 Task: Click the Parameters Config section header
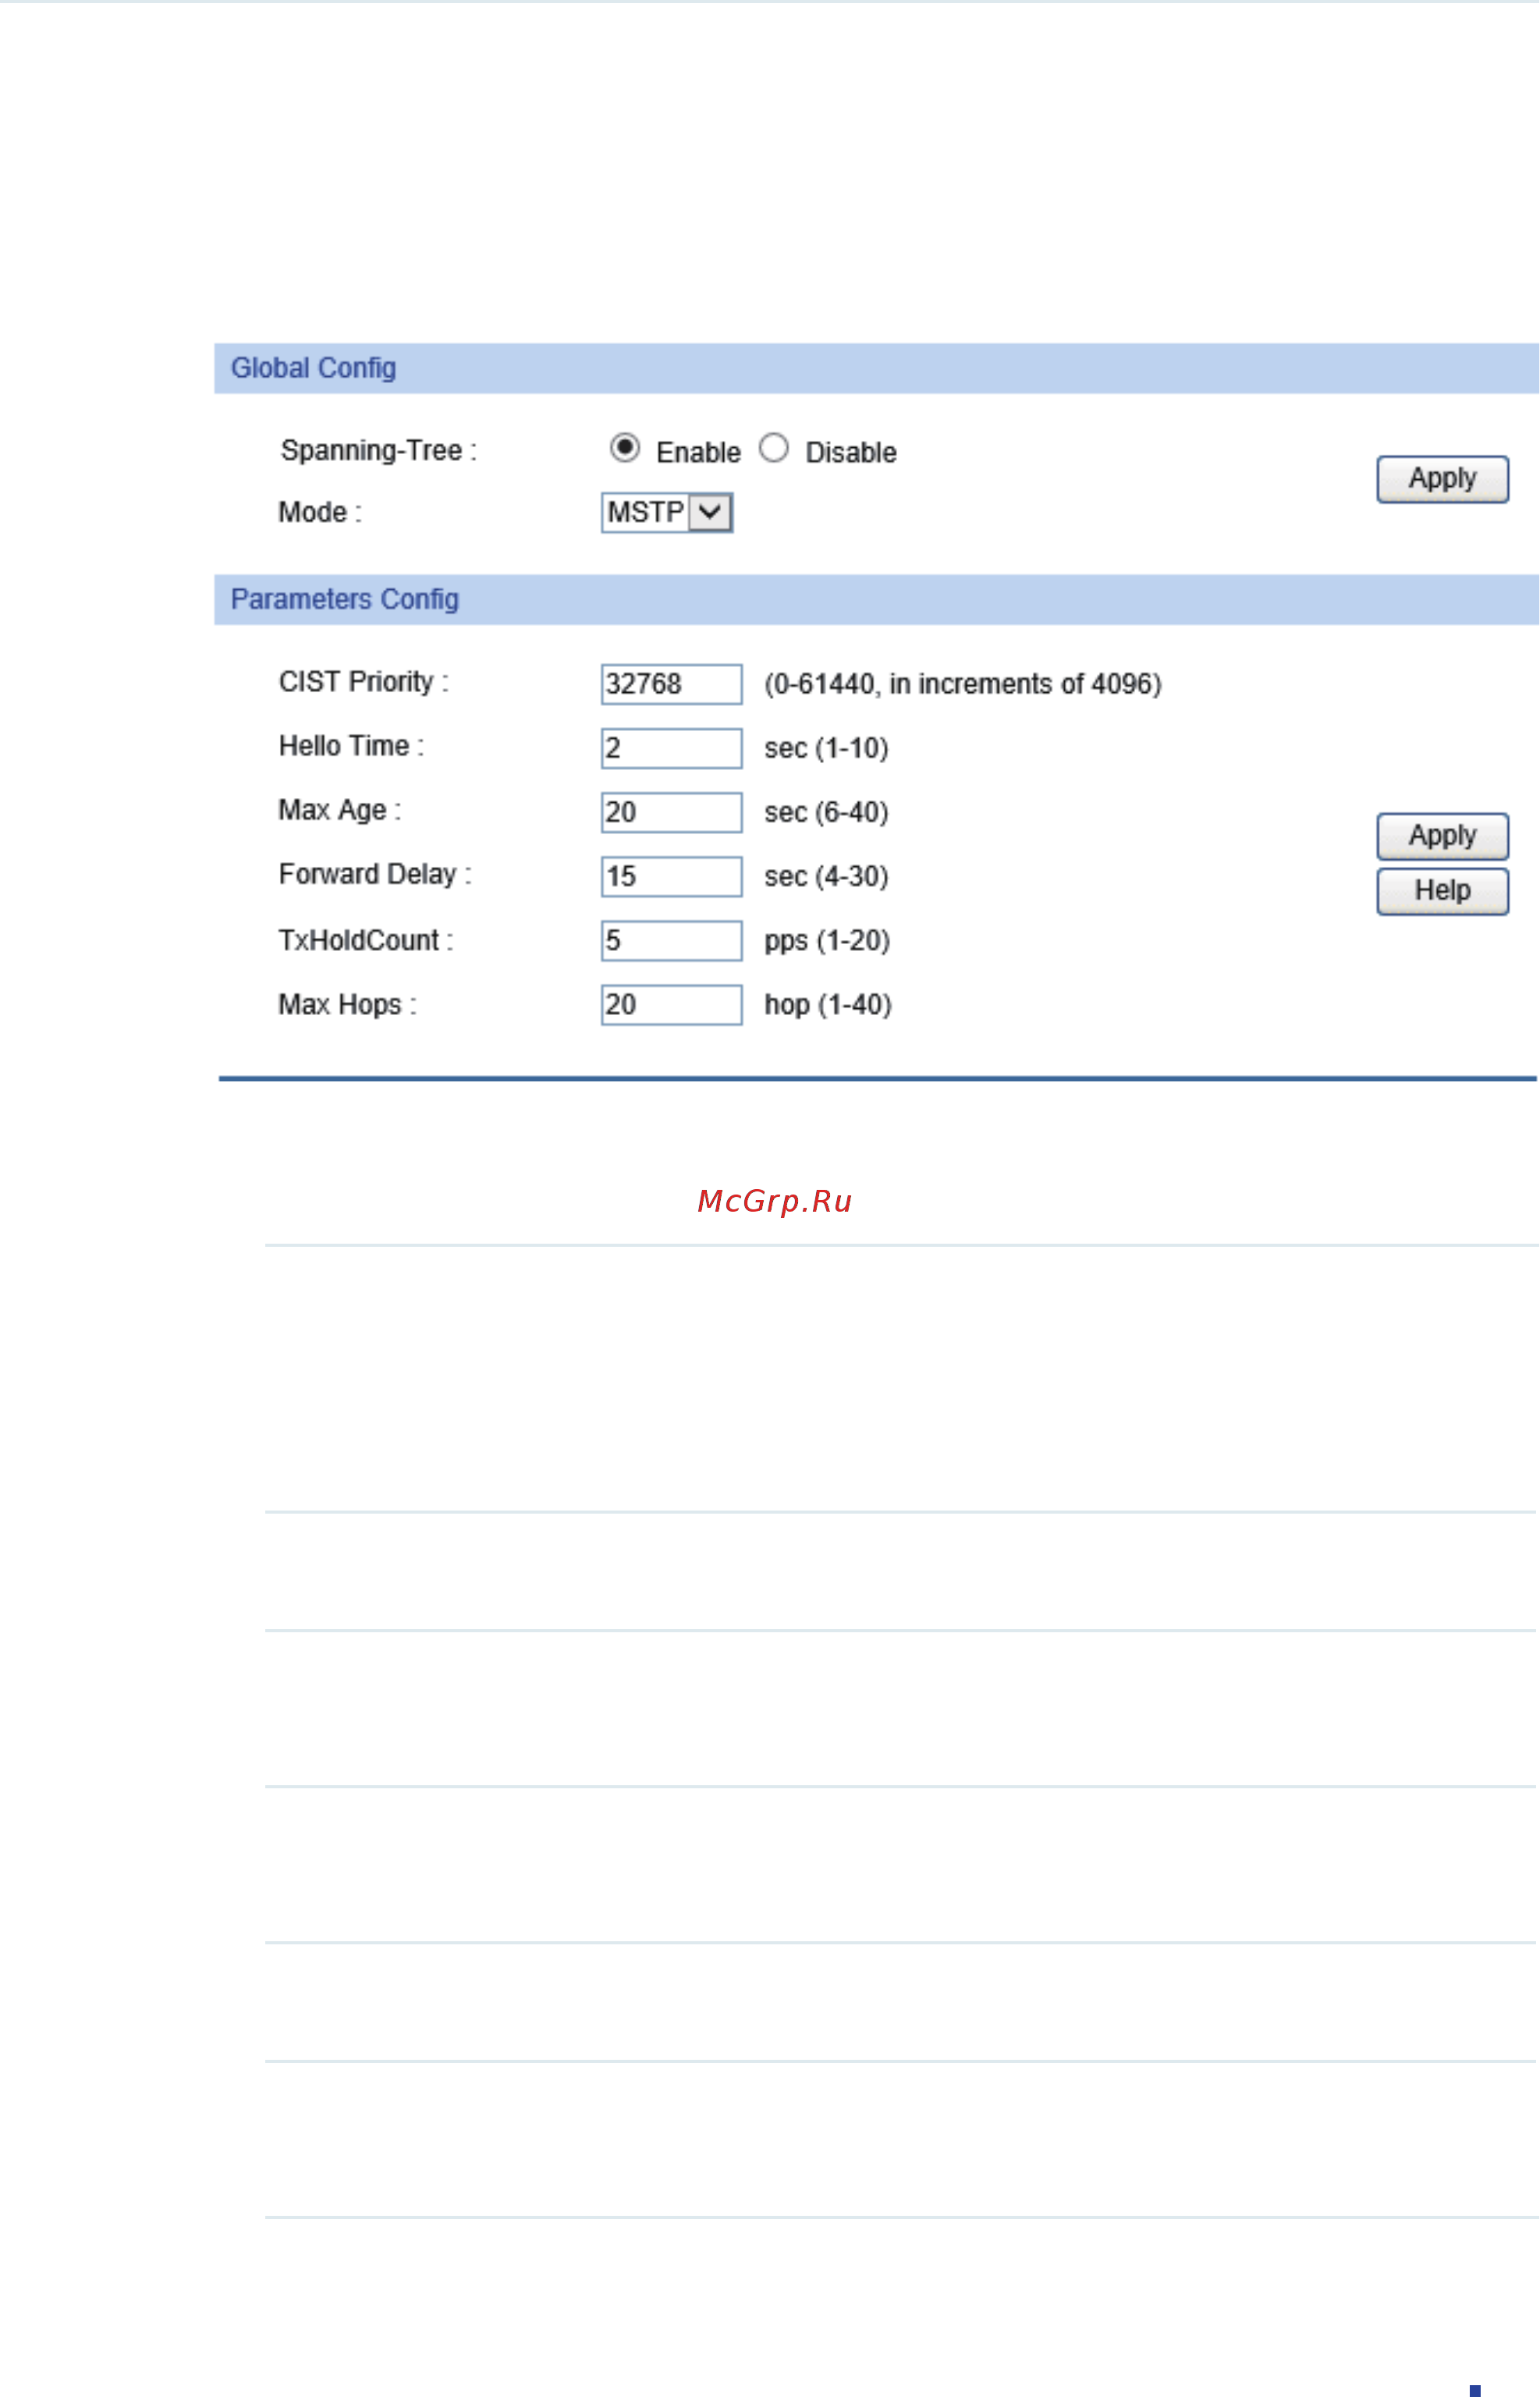click(x=877, y=600)
